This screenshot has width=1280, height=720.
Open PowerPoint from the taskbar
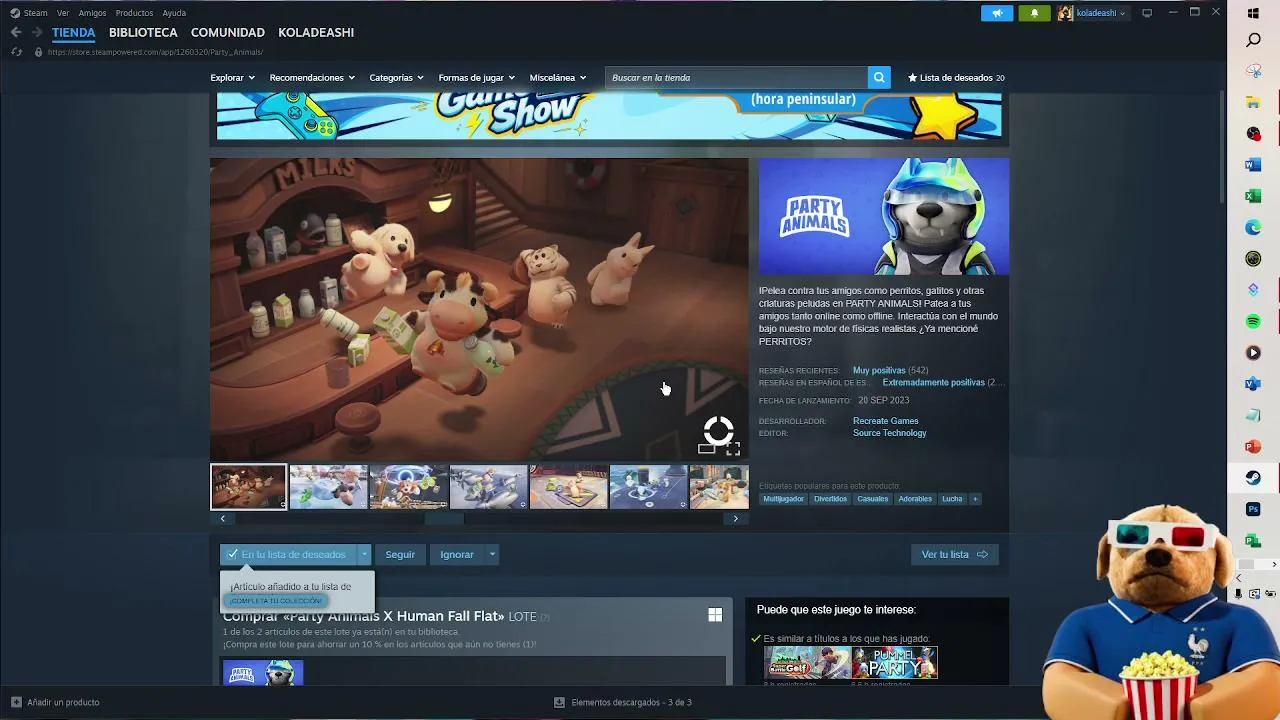[1253, 447]
